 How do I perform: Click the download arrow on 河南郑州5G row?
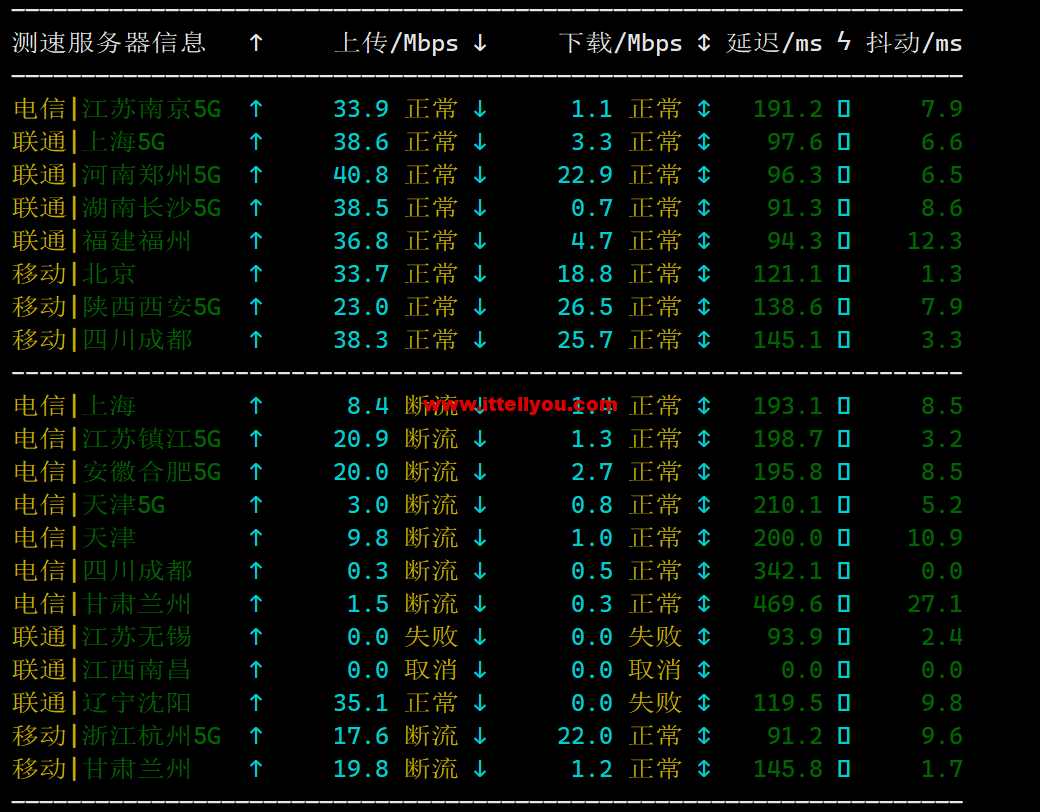[480, 175]
